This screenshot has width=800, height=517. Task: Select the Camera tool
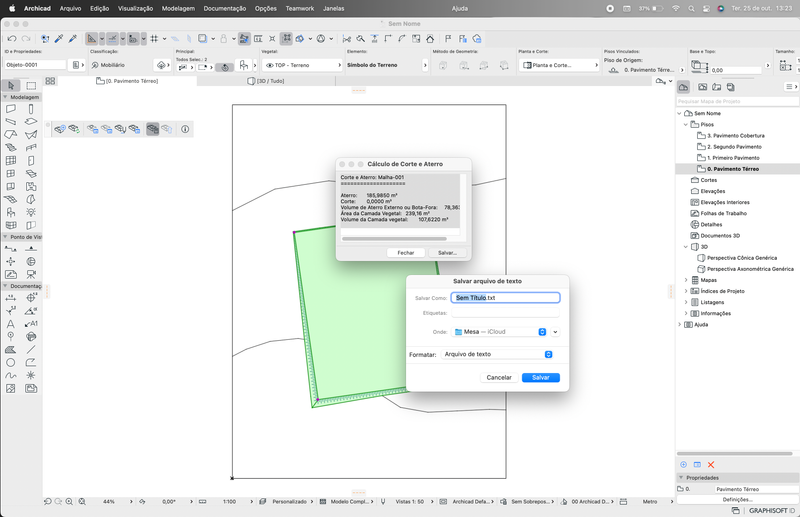(x=31, y=275)
